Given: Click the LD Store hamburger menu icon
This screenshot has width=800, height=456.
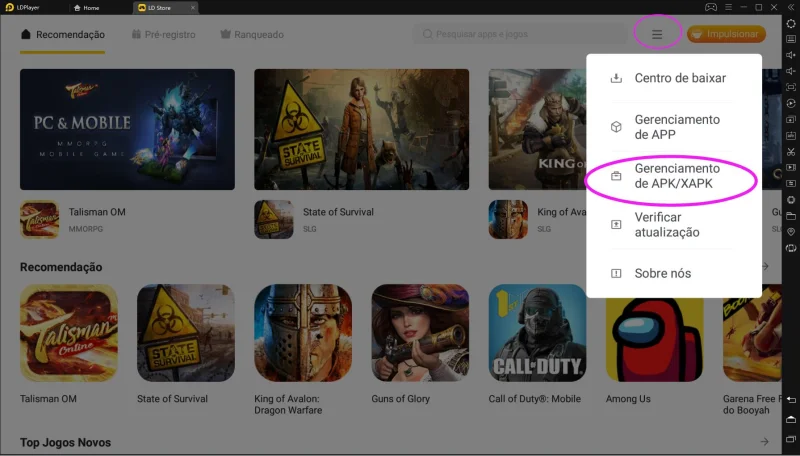Looking at the screenshot, I should (657, 34).
